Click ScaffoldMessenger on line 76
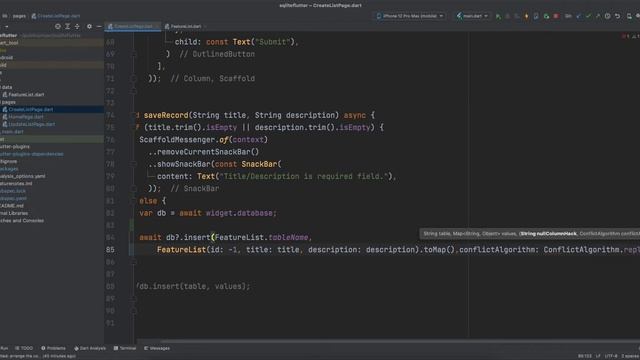The image size is (640, 360). 177,140
